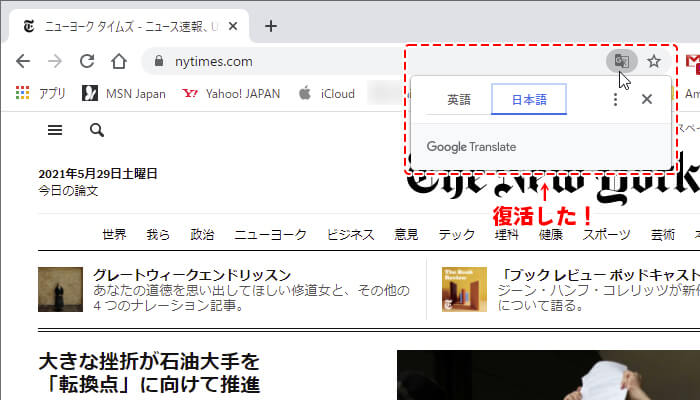Click the forward navigation arrow

[55, 61]
